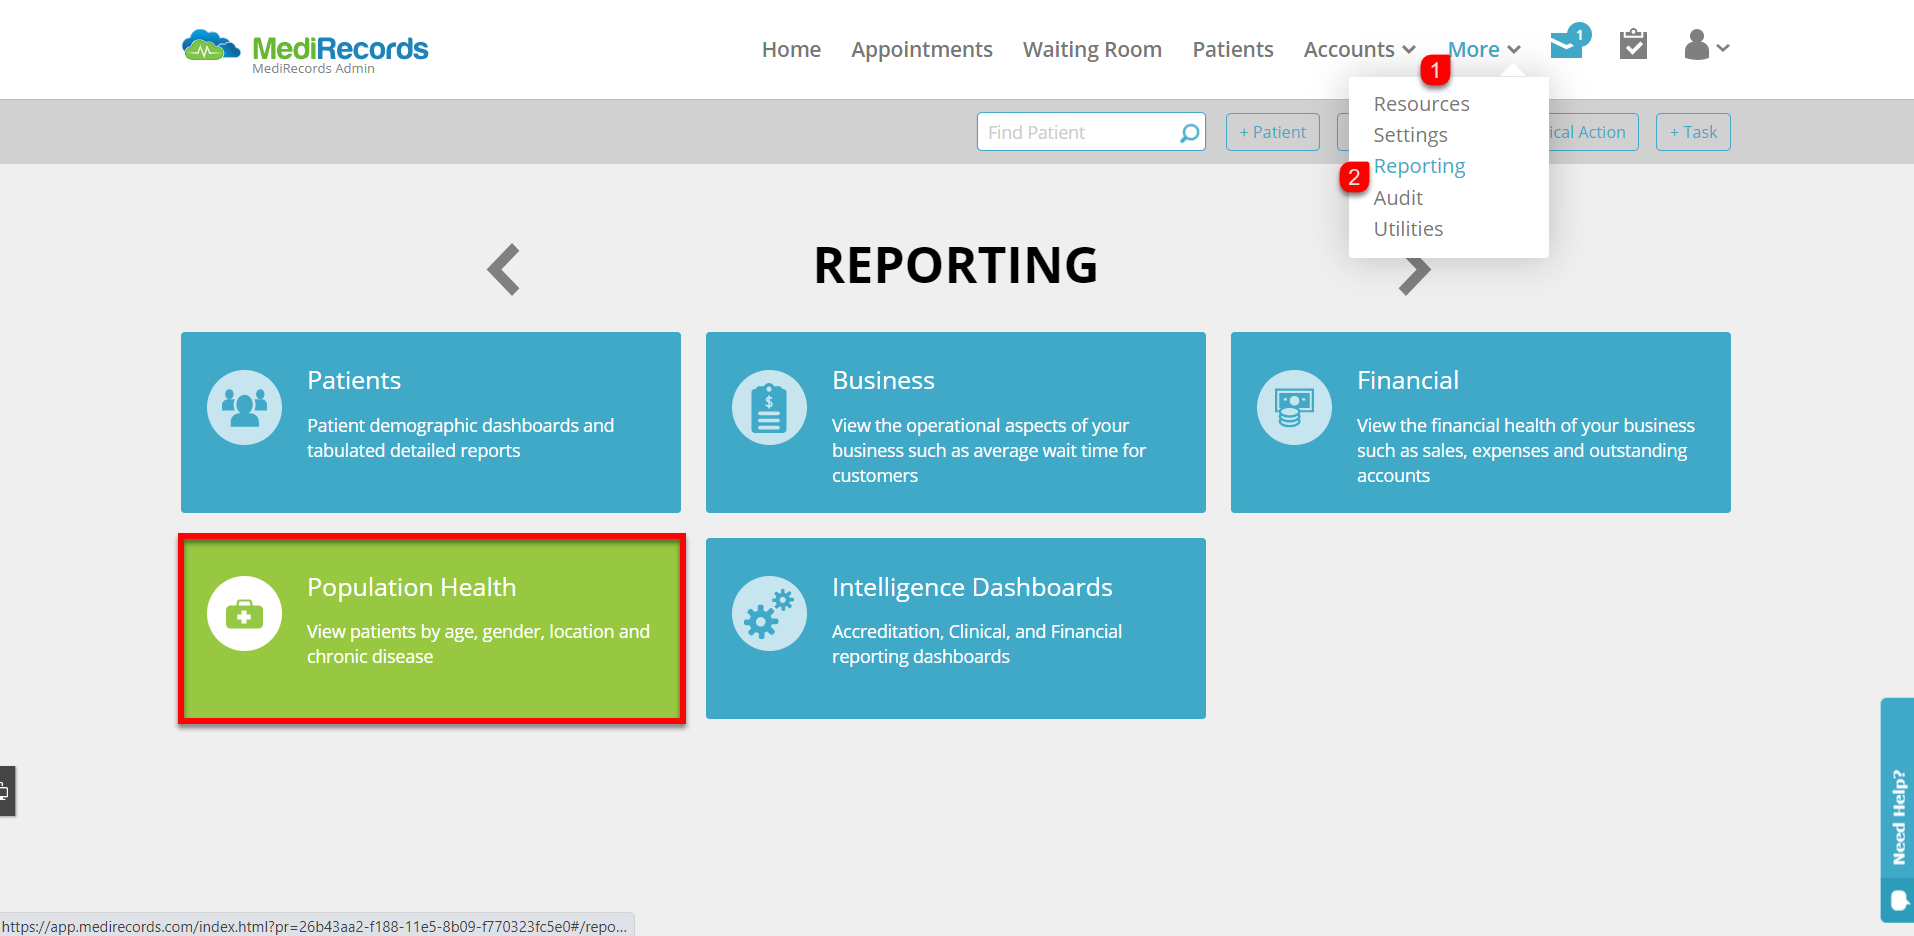
Task: Open the Appointments page
Action: click(x=921, y=50)
